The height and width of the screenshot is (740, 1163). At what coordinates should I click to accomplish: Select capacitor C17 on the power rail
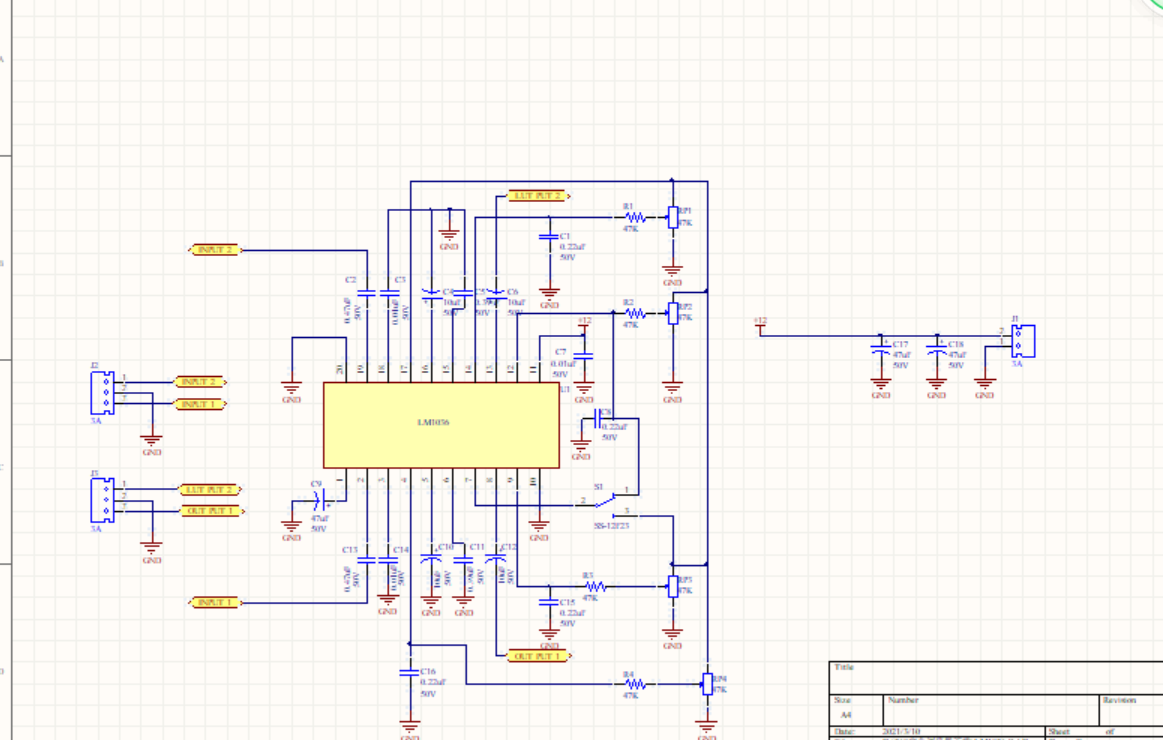tap(880, 348)
